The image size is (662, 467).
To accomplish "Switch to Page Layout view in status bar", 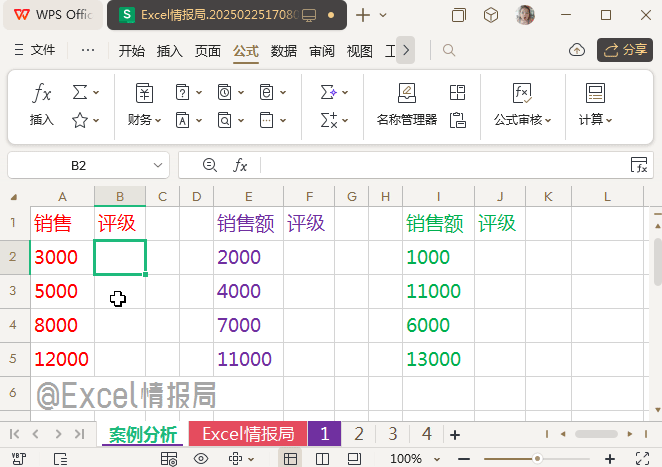I will click(x=322, y=459).
